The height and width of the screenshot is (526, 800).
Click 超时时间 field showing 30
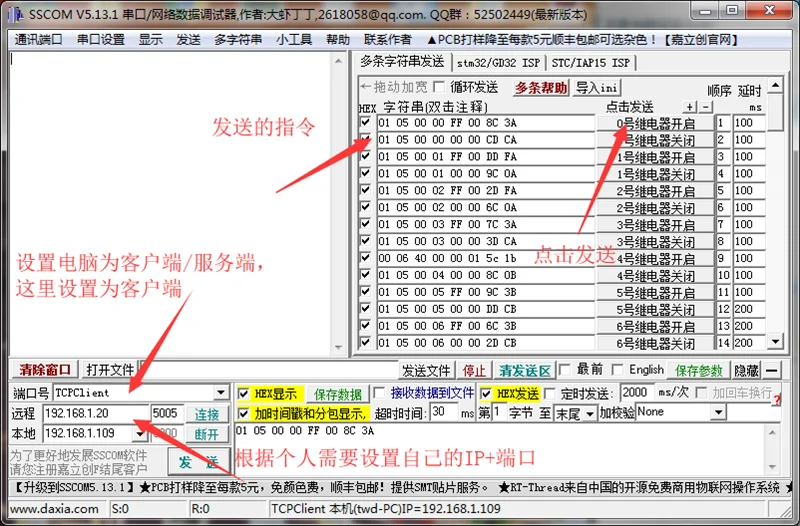click(x=443, y=412)
